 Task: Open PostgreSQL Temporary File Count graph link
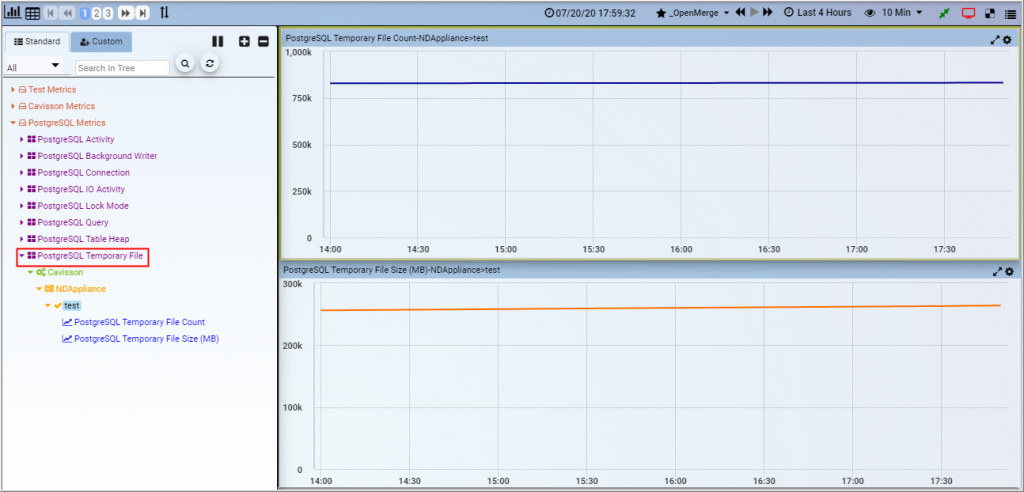(140, 322)
